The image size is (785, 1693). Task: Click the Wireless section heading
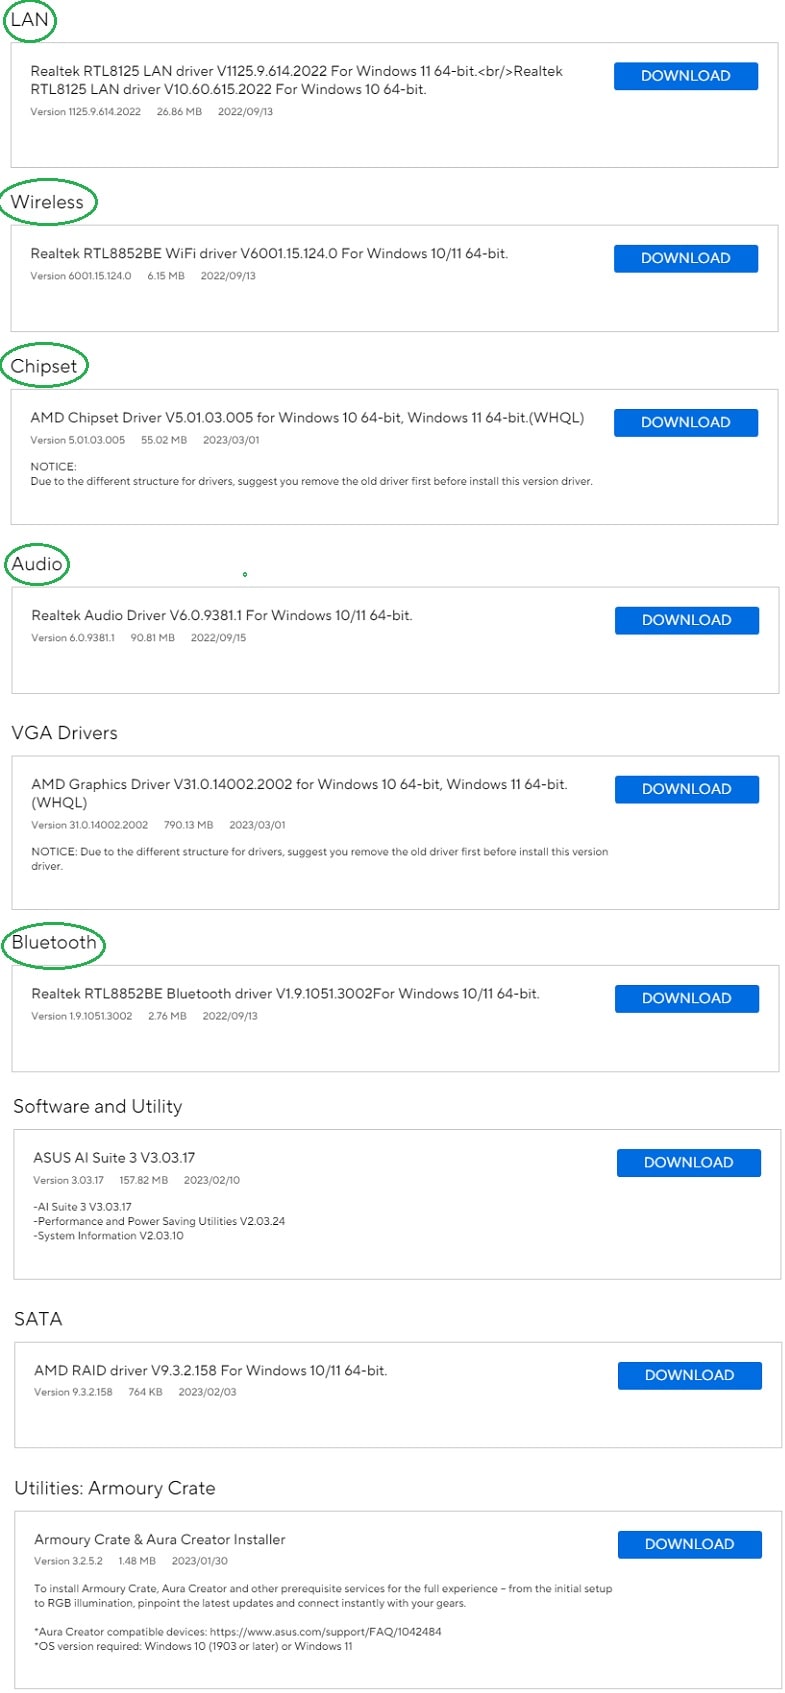pos(47,202)
